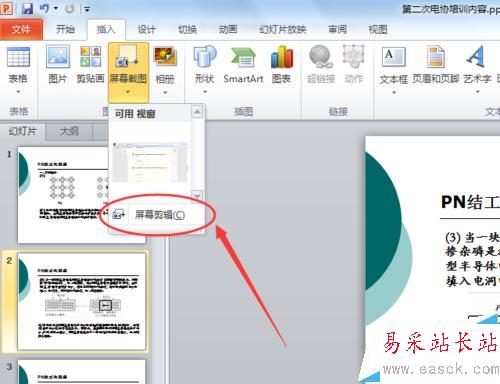Expand the 艺术字 dropdown arrow
The height and width of the screenshot is (384, 500).
click(x=477, y=92)
